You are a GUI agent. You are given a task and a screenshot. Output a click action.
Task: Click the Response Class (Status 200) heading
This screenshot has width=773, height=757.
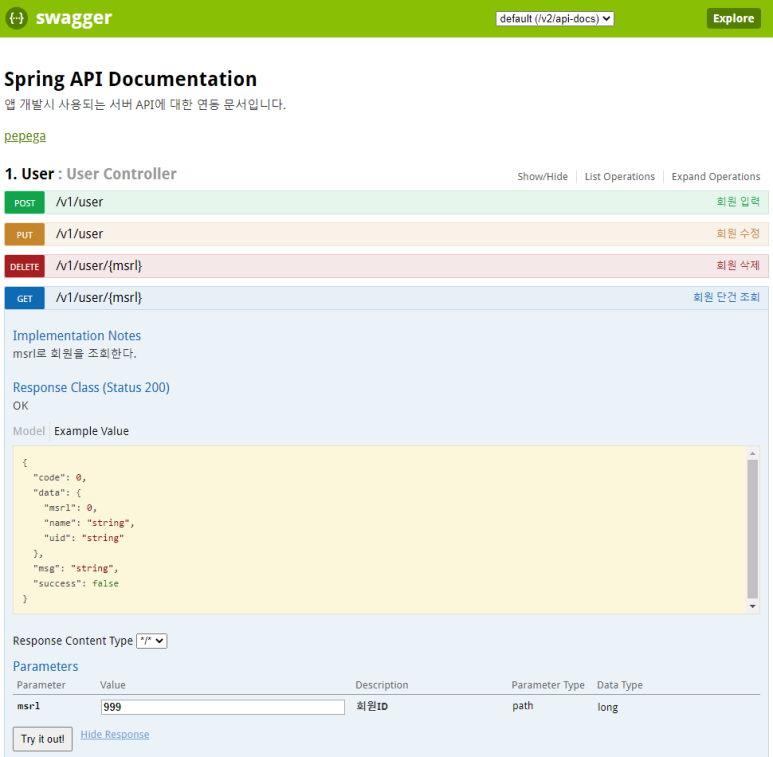[91, 387]
